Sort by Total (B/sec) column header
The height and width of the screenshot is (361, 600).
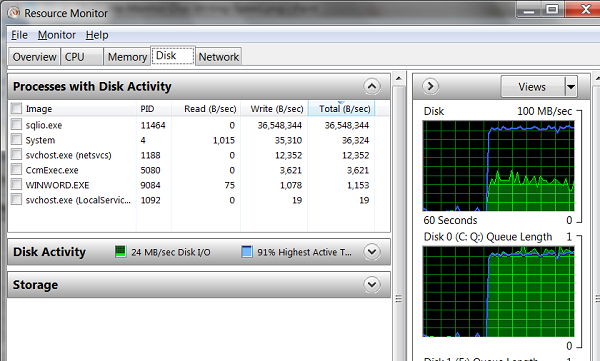pyautogui.click(x=341, y=109)
